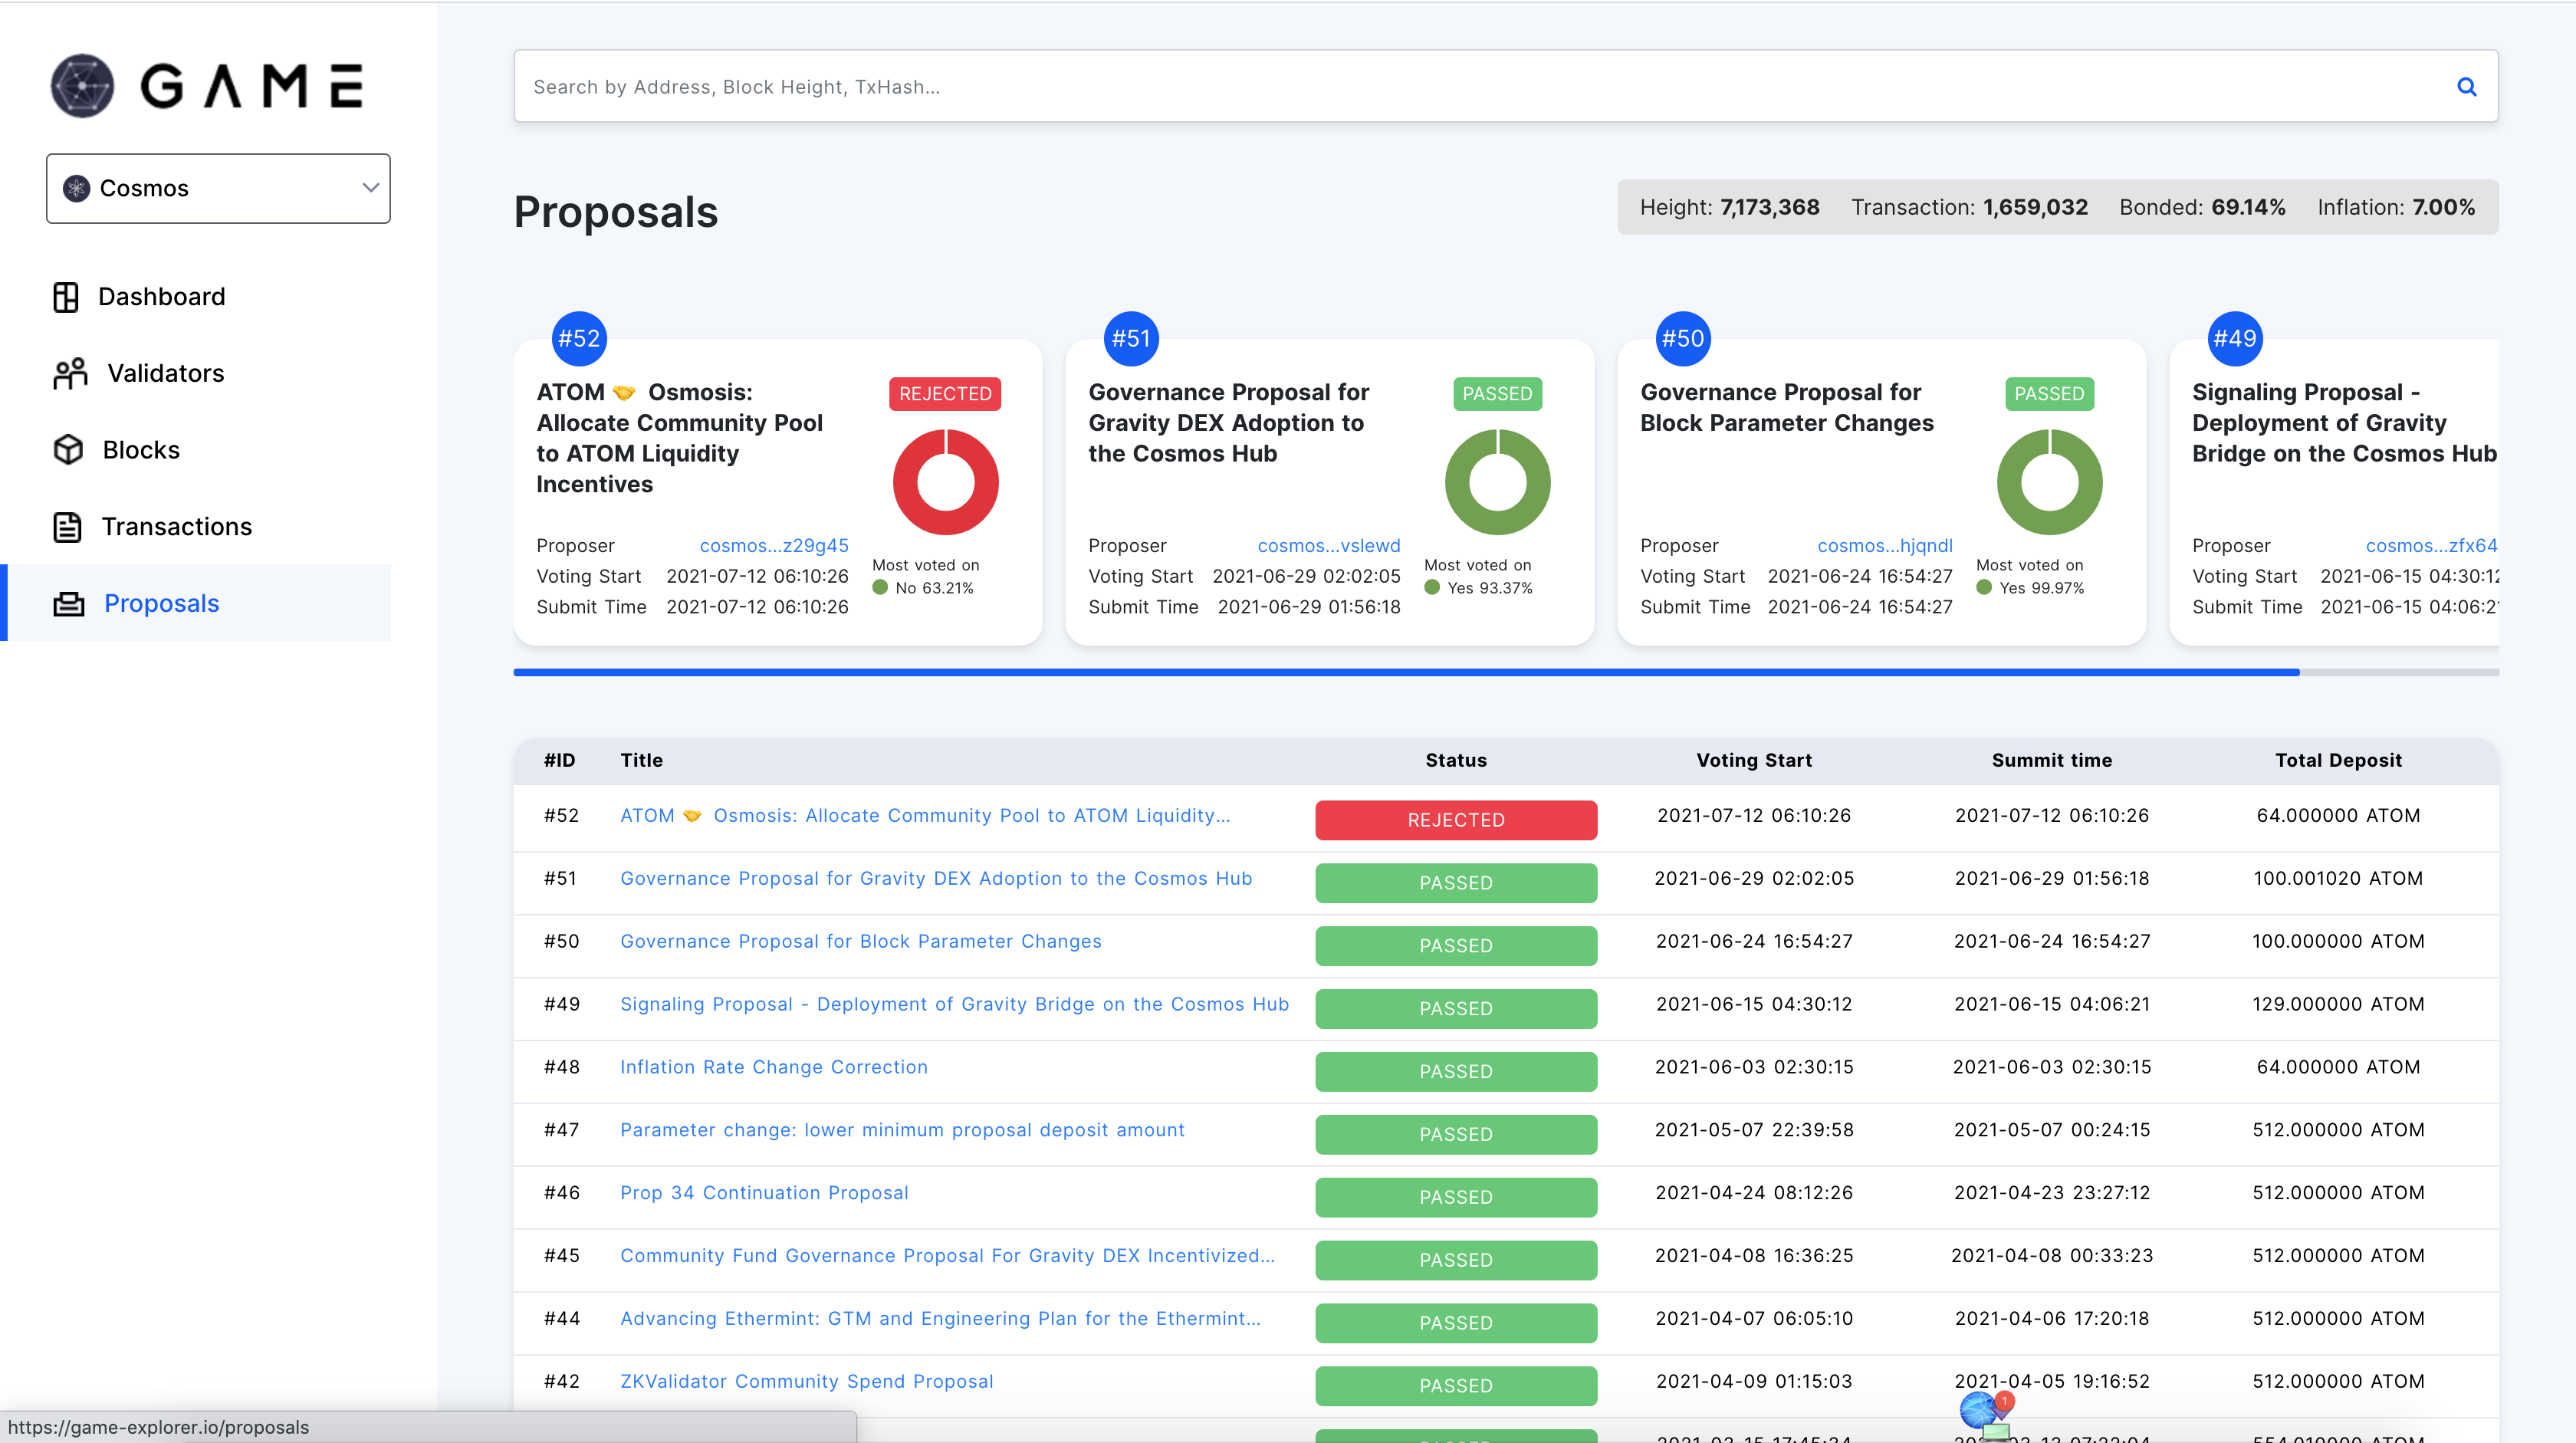This screenshot has width=2576, height=1443.
Task: Click REJECTED status of proposal #52 row
Action: [1455, 820]
